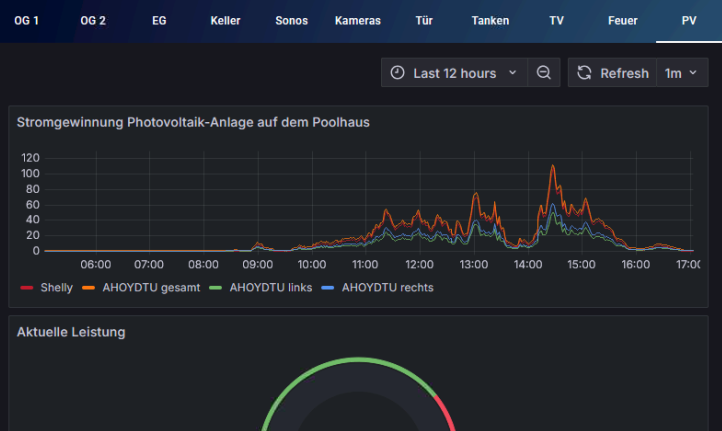The width and height of the screenshot is (722, 431).
Task: Click the 06:00 label on time axis
Action: (x=96, y=264)
